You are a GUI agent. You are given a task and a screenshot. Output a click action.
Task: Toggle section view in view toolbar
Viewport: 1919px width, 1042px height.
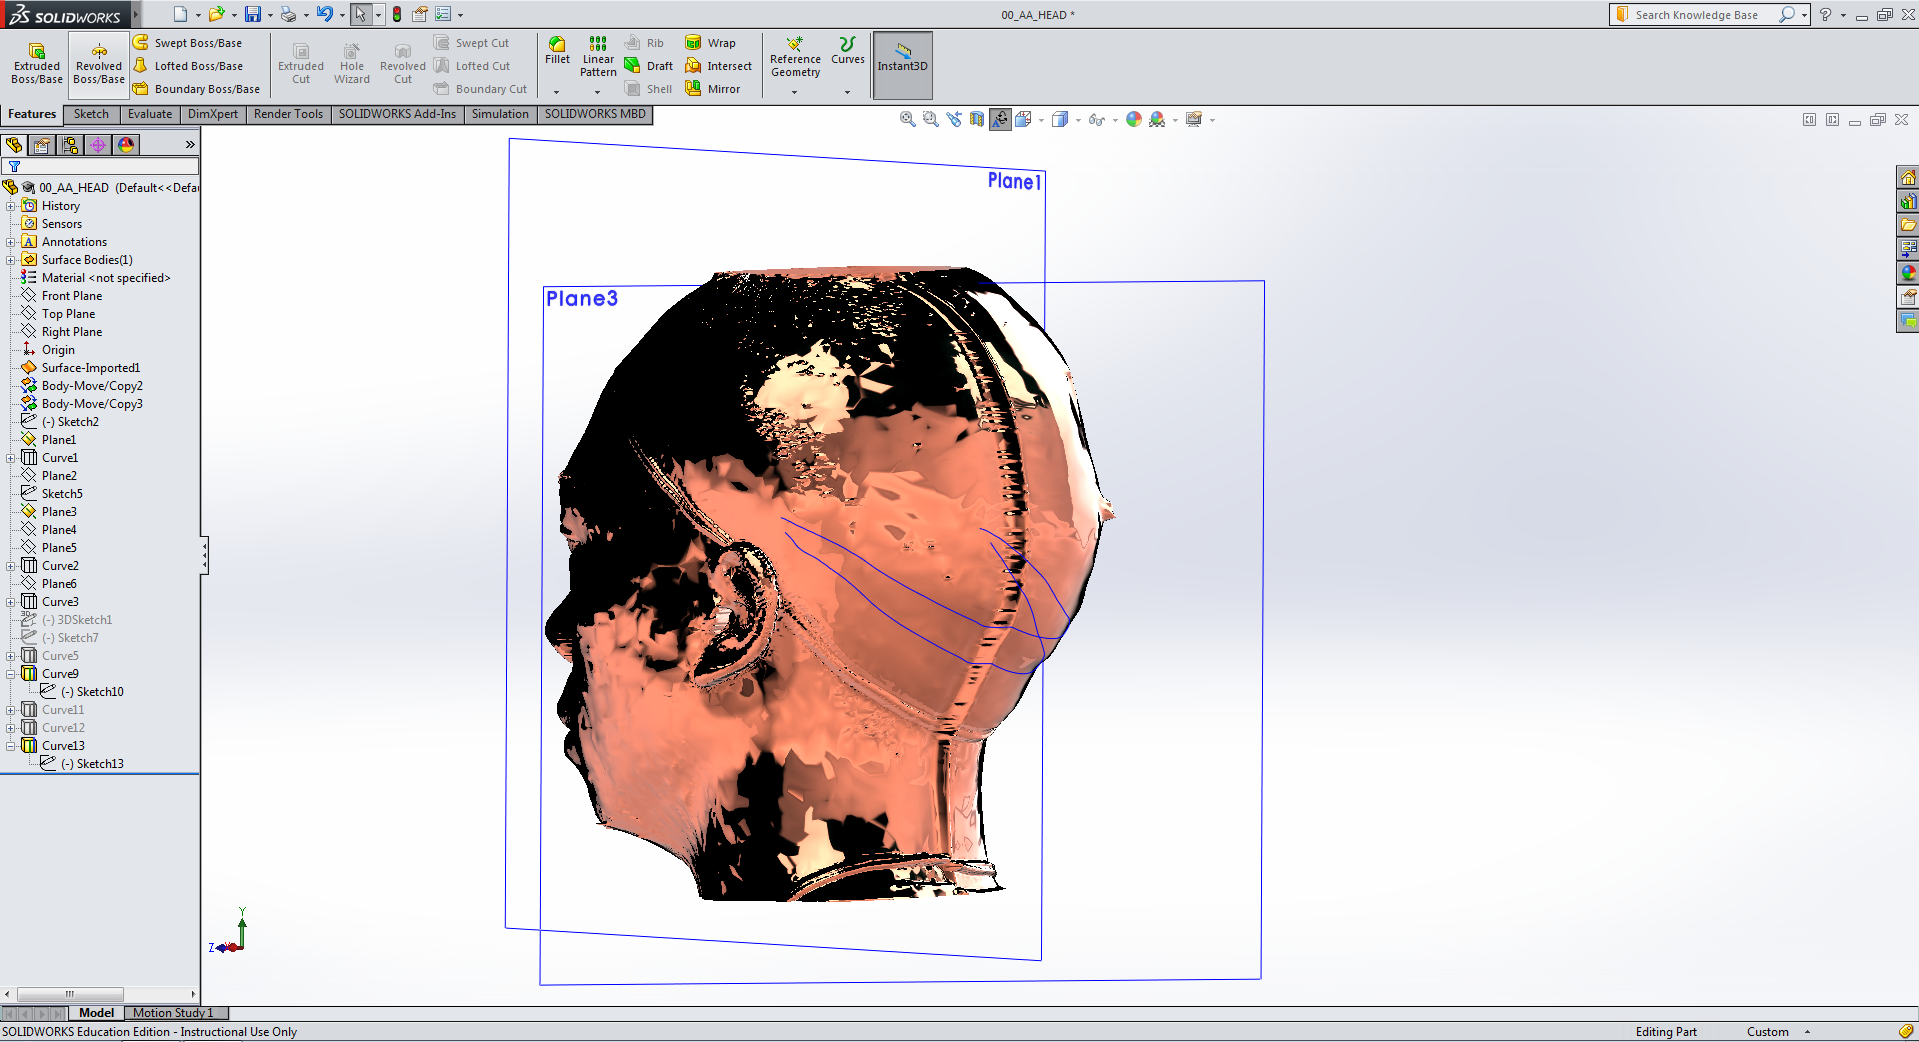point(977,119)
